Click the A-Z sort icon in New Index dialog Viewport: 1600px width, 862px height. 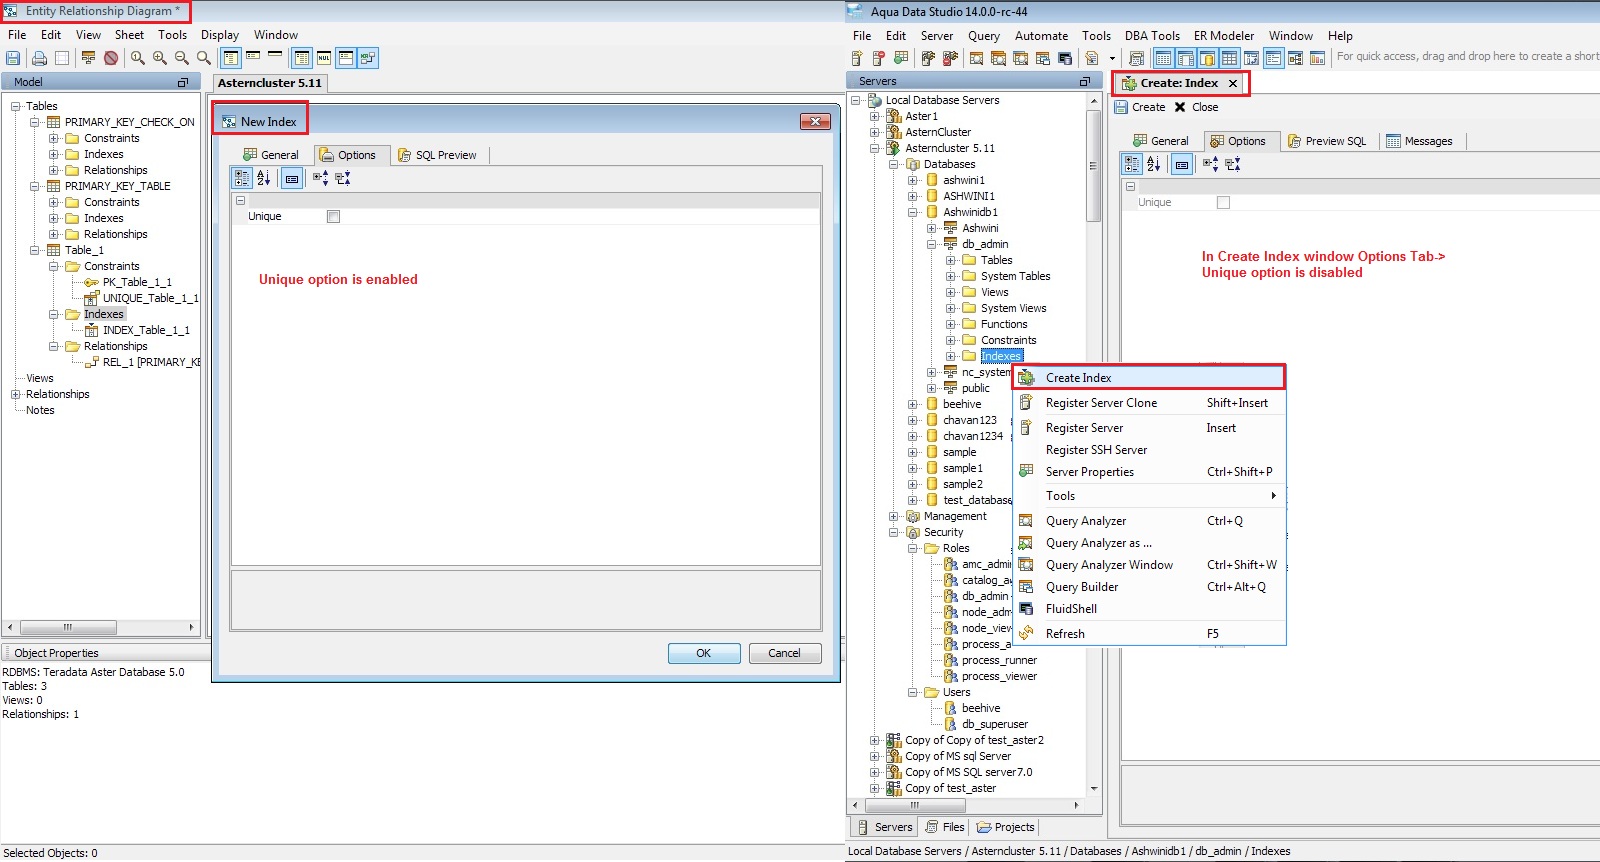pos(264,178)
